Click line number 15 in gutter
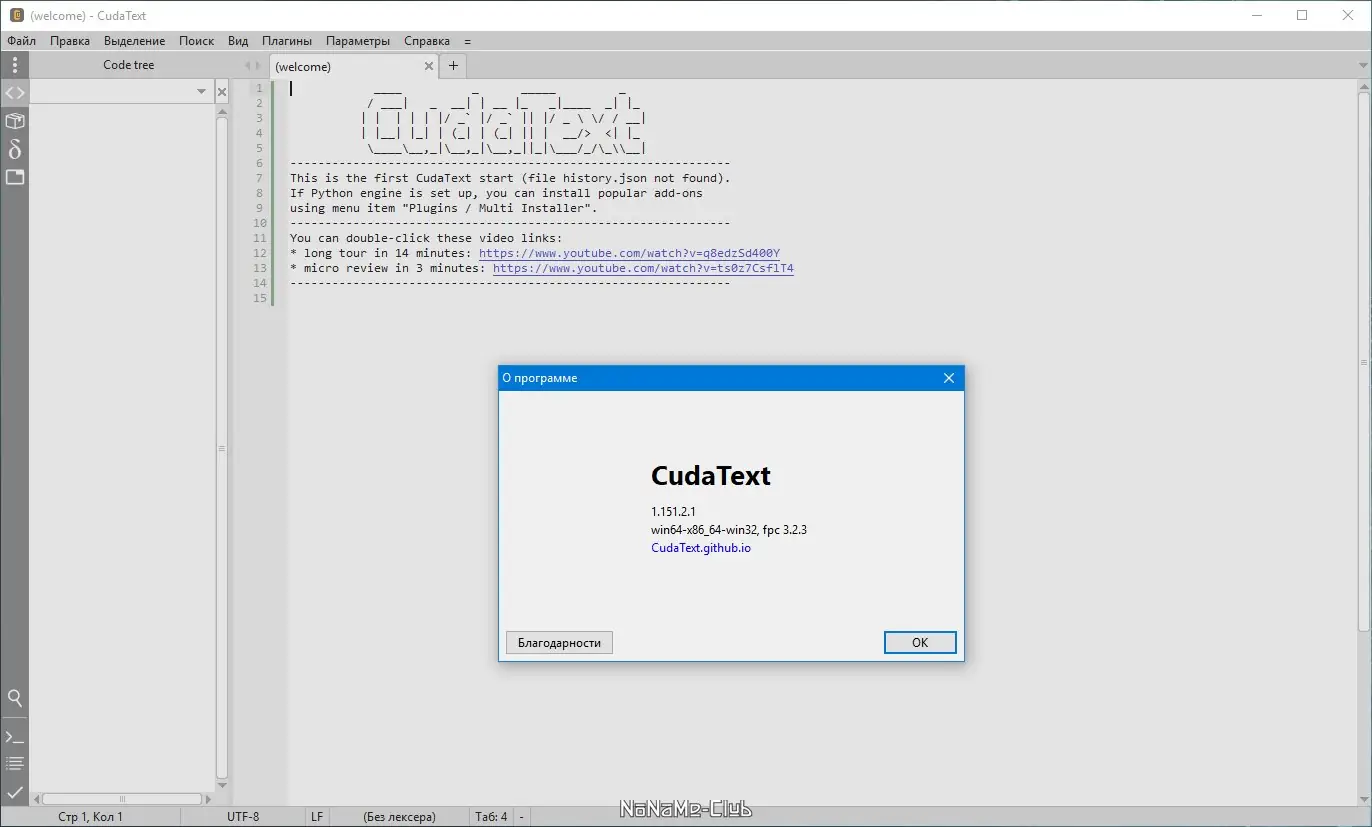This screenshot has width=1372, height=827. [x=260, y=298]
